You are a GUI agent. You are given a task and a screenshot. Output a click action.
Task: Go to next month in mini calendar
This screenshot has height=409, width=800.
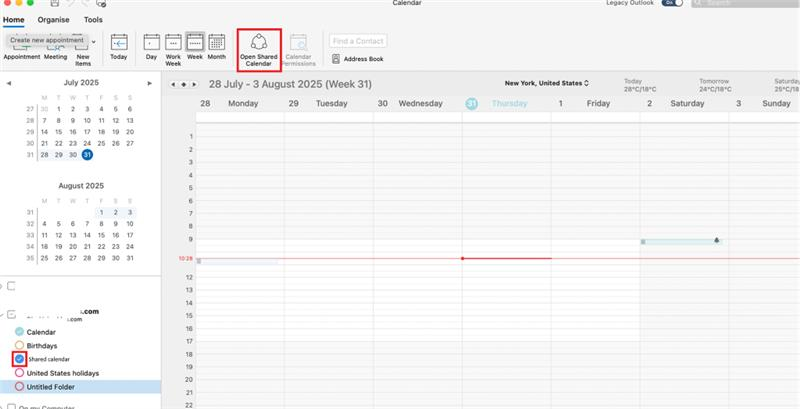(149, 83)
